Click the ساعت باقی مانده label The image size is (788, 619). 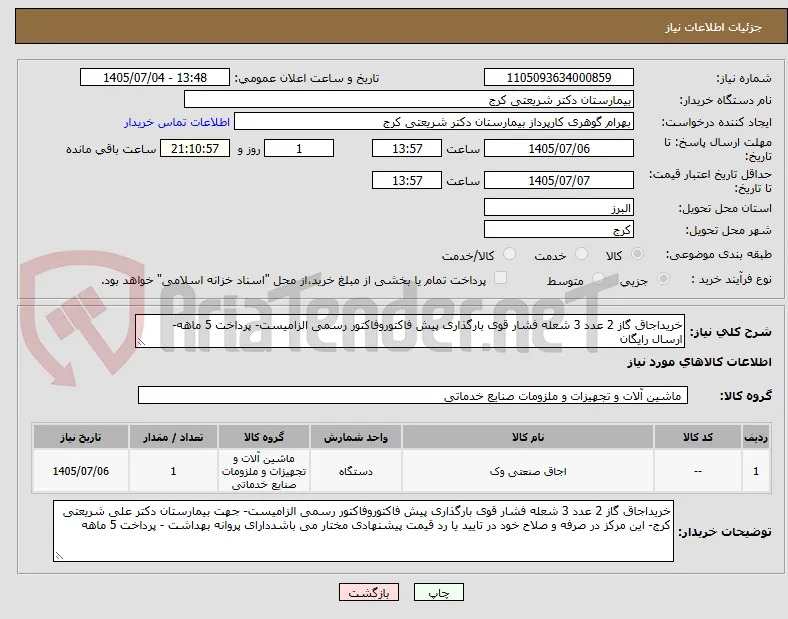(x=111, y=149)
